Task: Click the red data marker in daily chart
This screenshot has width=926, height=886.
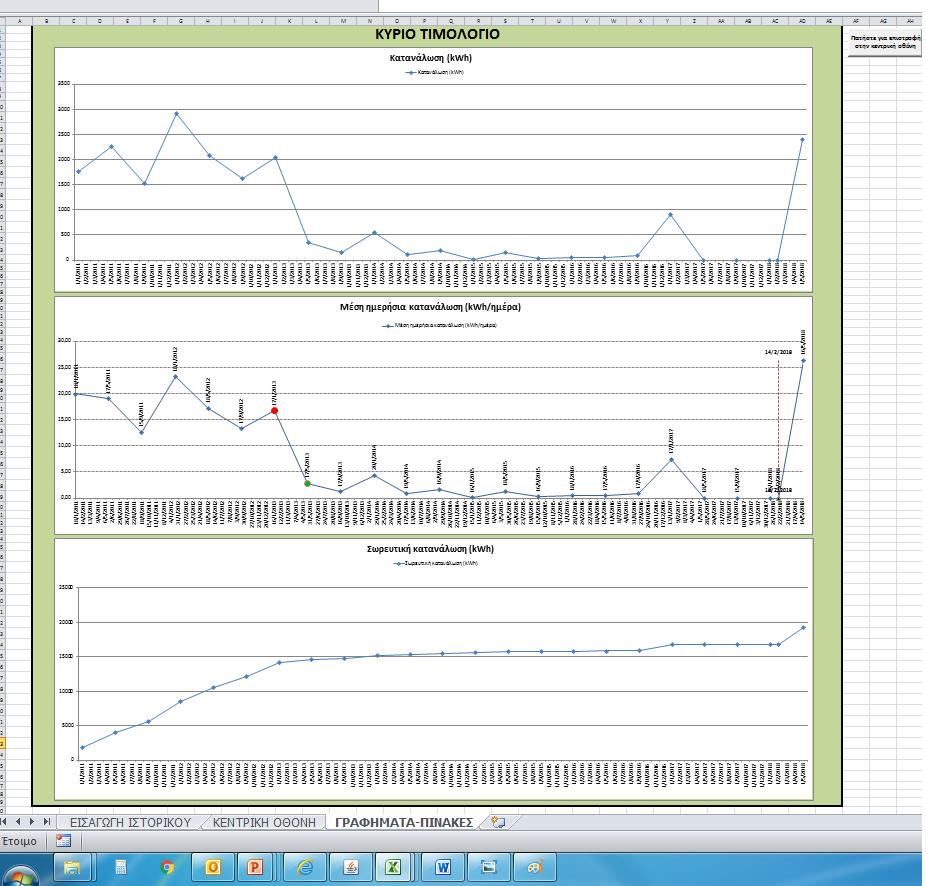Action: 275,411
